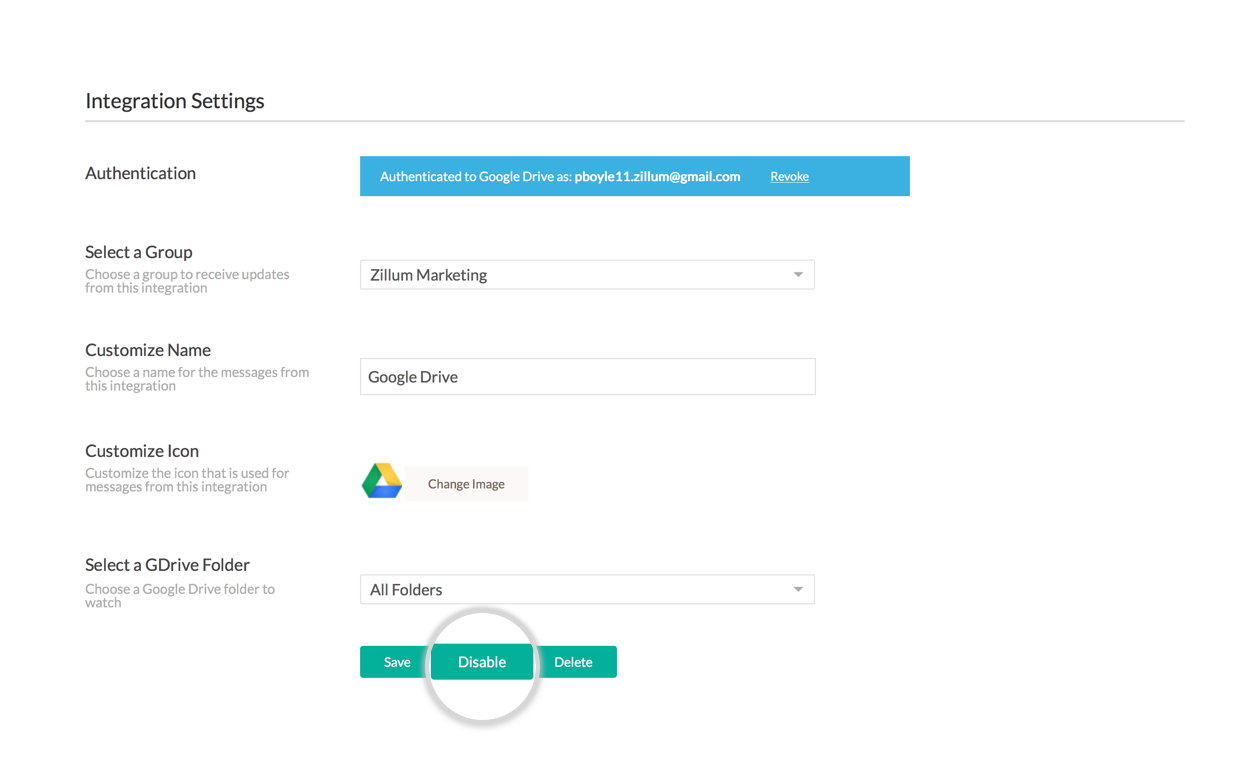Click the Authentication label
Image resolution: width=1239 pixels, height=777 pixels.
pyautogui.click(x=140, y=173)
